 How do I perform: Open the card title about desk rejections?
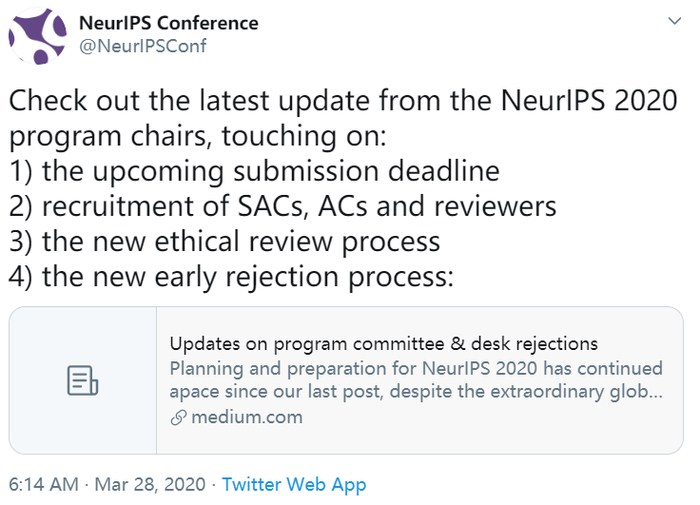(383, 345)
